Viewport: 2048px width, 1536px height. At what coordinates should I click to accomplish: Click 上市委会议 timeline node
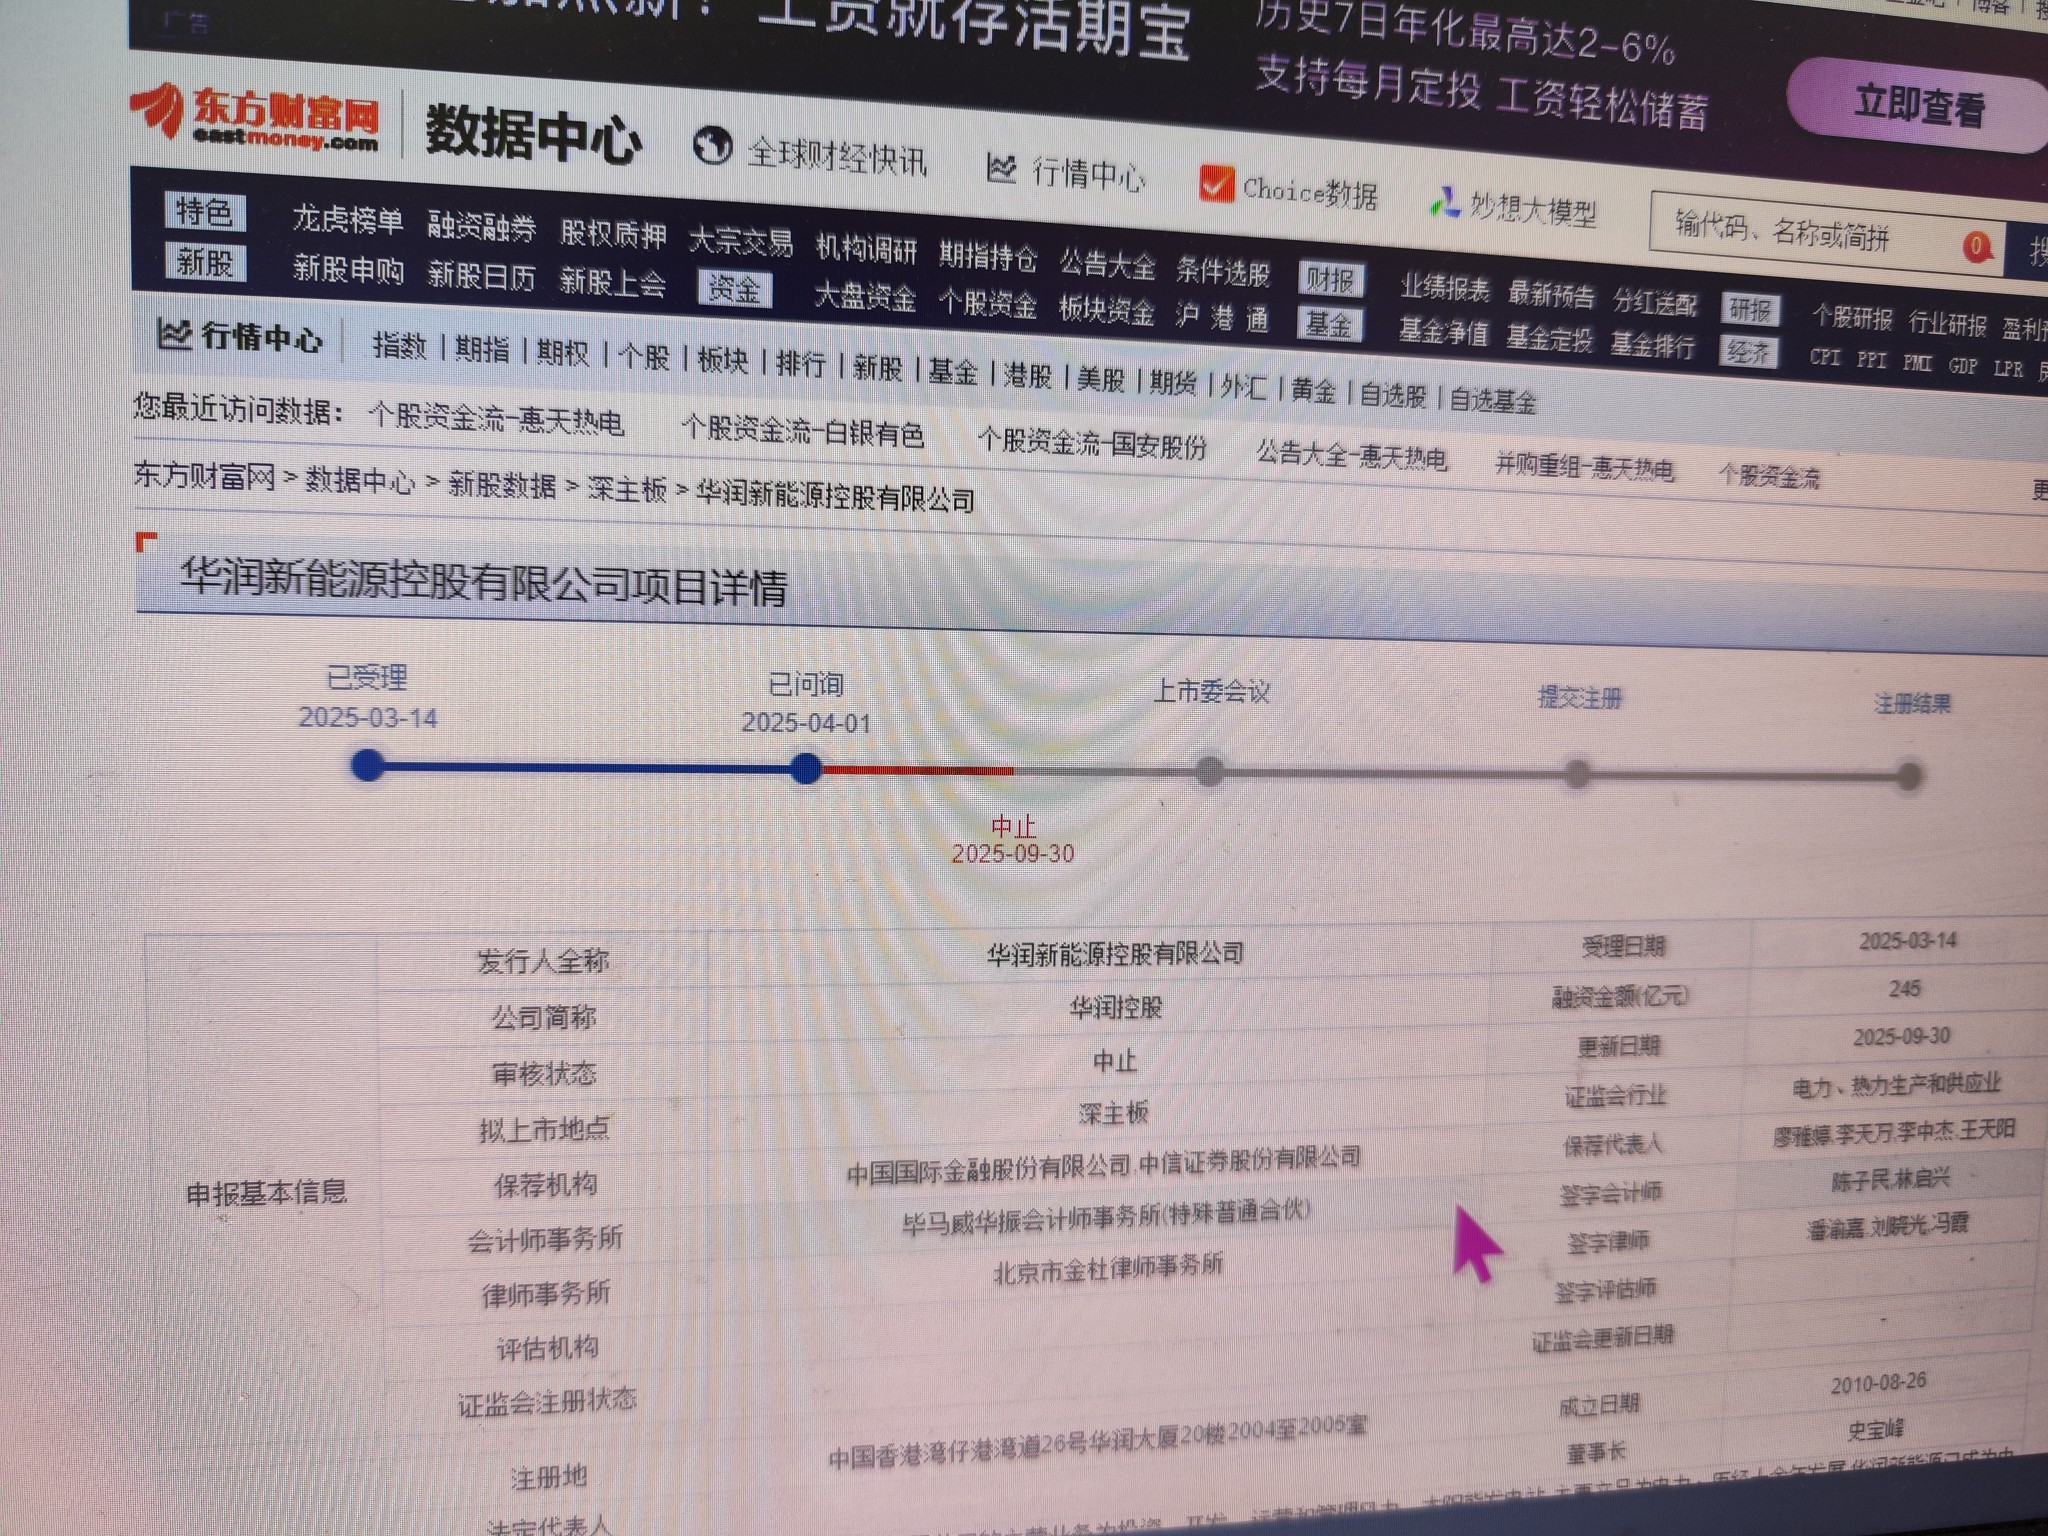[1210, 771]
